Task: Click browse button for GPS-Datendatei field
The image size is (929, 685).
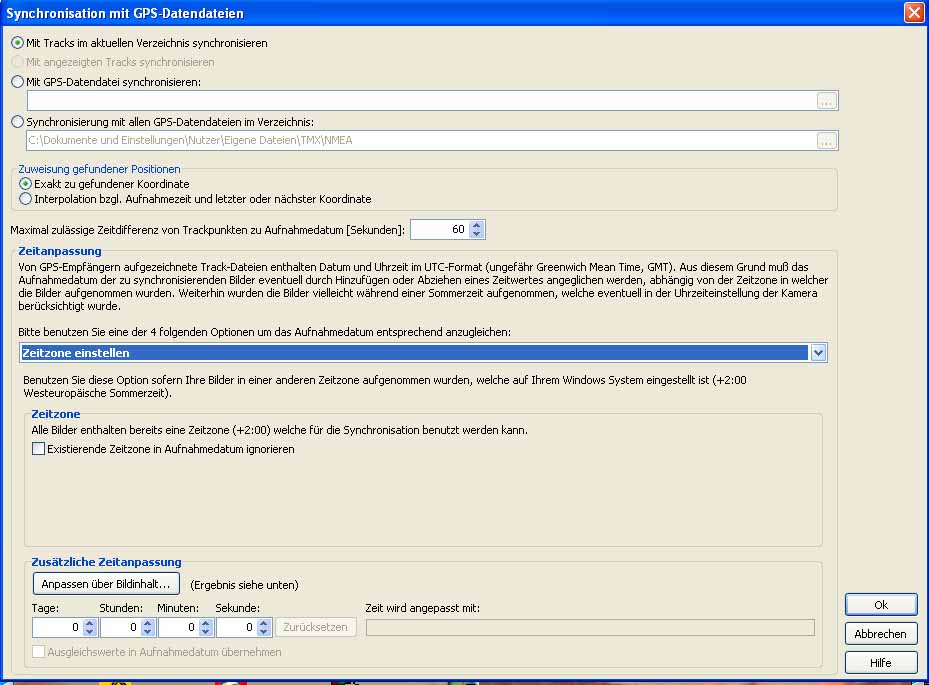Action: (826, 100)
